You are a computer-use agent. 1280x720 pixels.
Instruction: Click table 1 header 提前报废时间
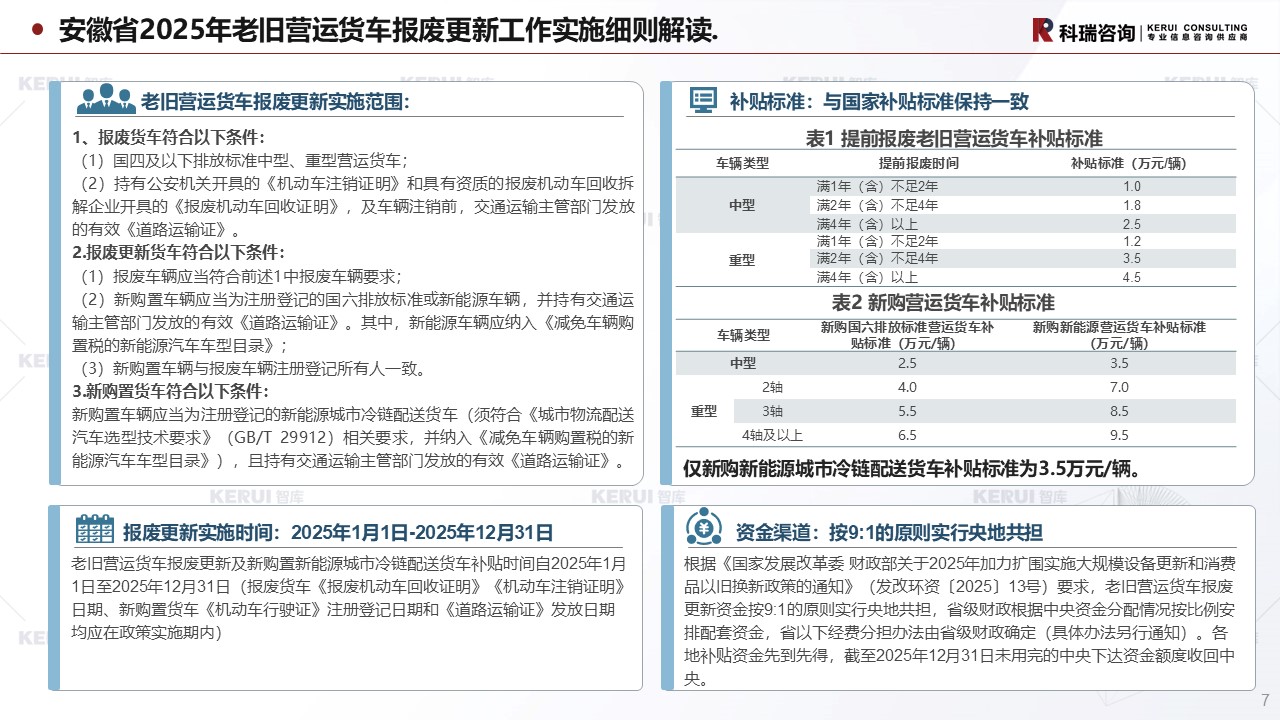(x=919, y=162)
